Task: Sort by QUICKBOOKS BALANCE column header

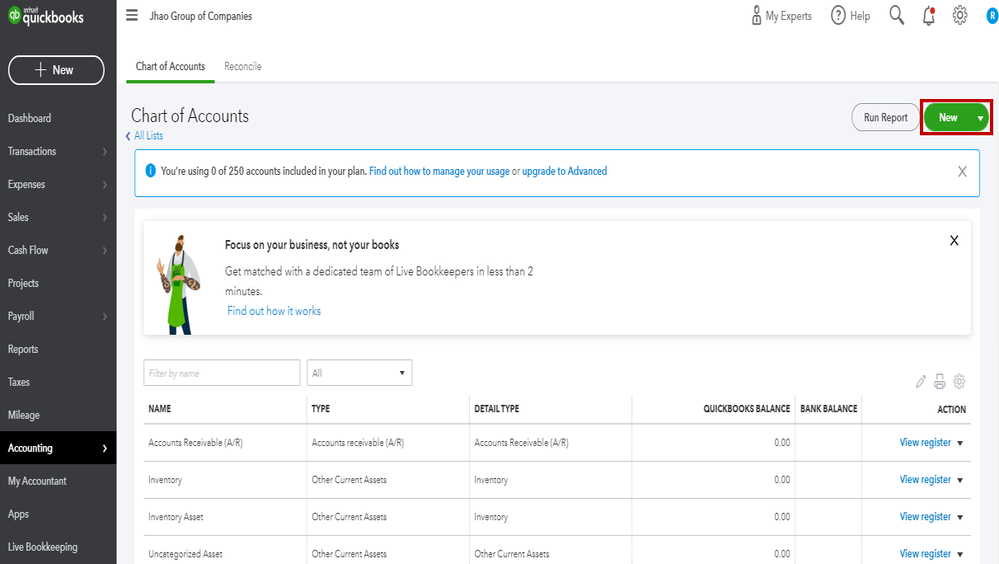Action: (747, 409)
